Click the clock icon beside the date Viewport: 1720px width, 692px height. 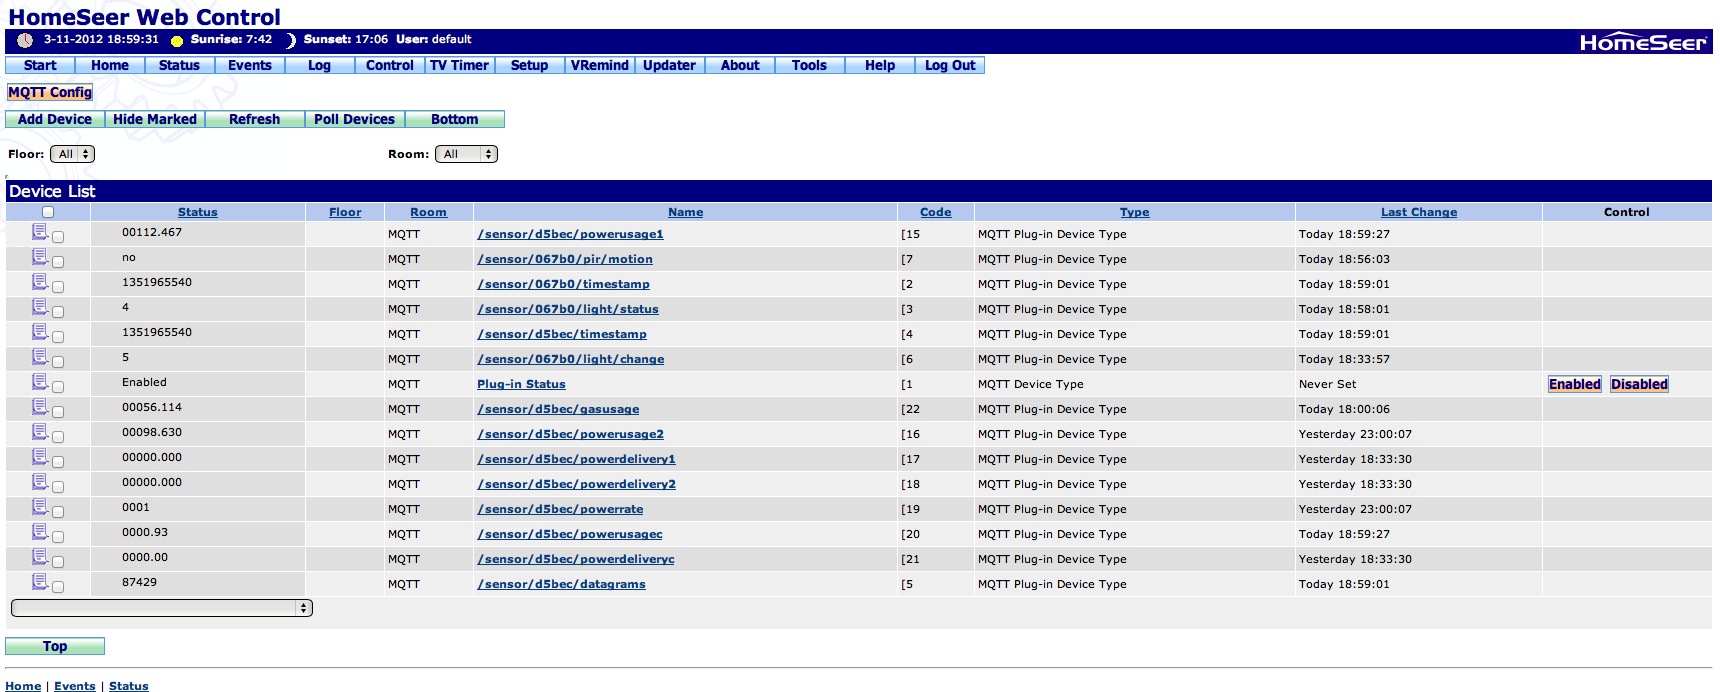(x=25, y=40)
